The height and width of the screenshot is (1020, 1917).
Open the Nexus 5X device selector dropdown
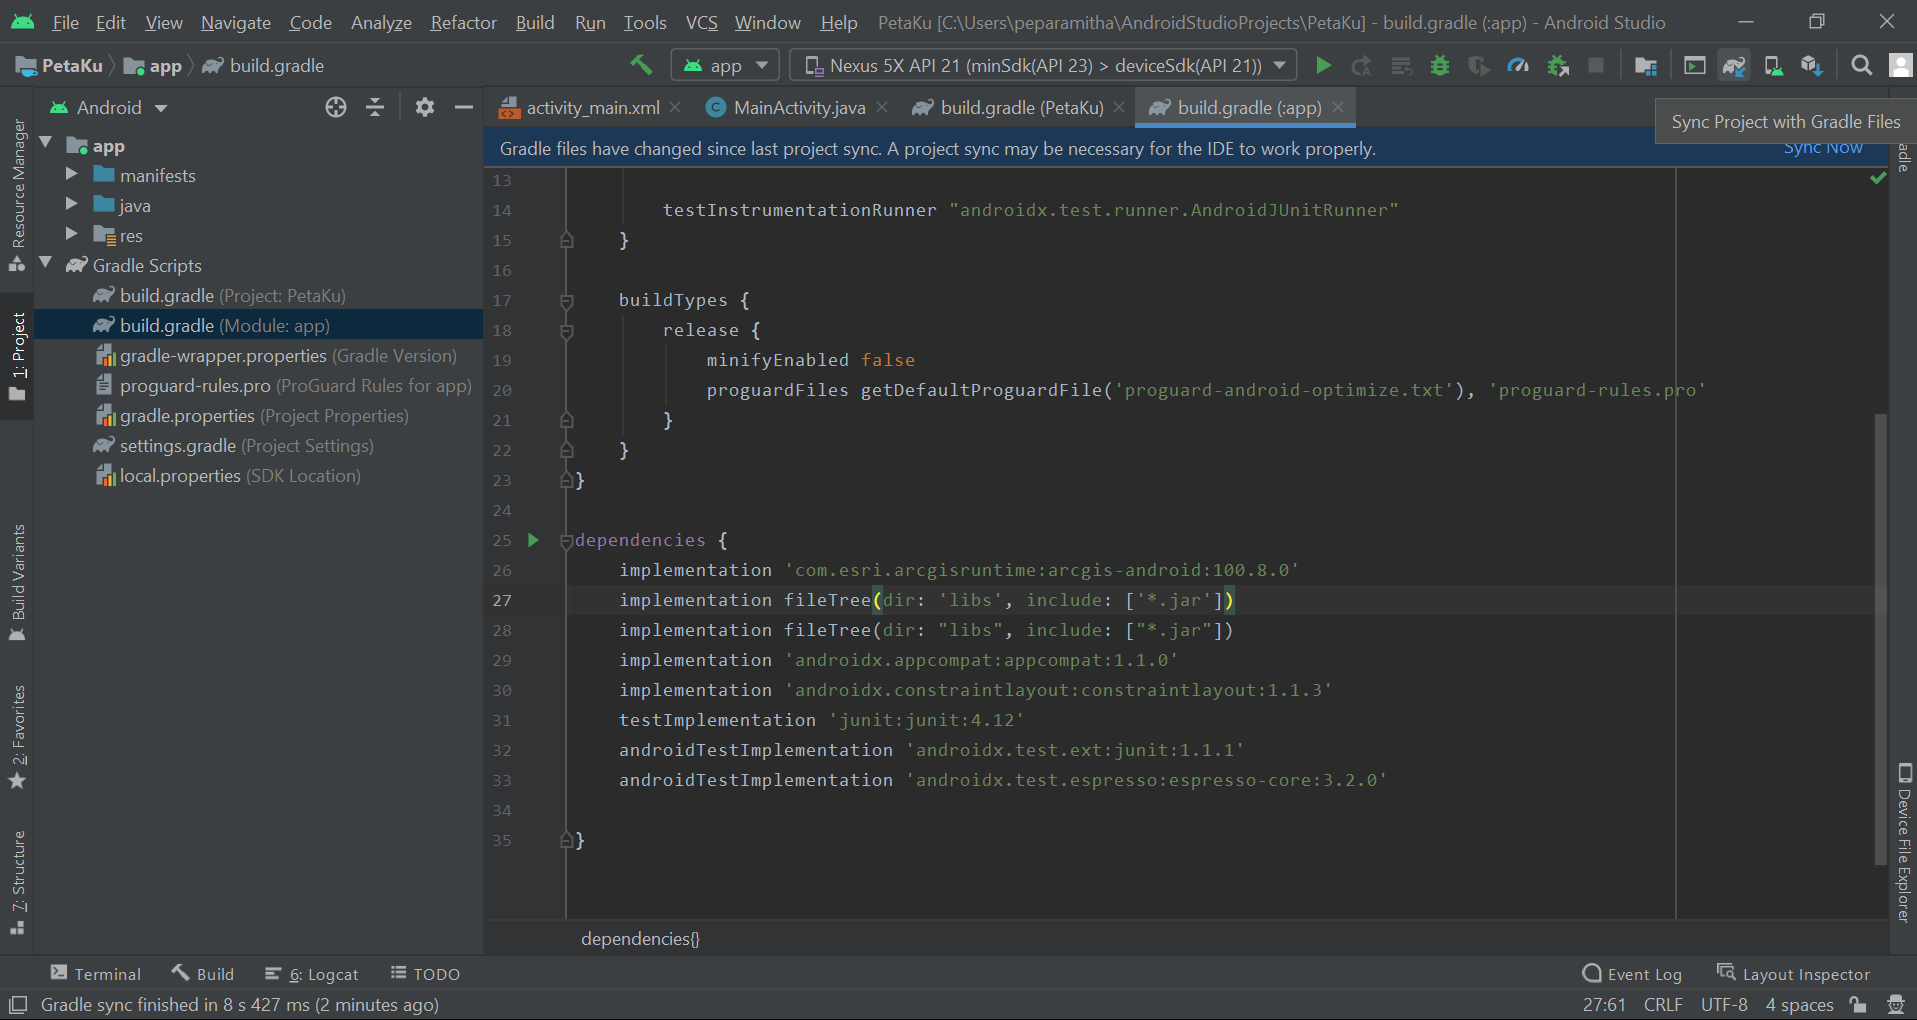click(x=1044, y=65)
